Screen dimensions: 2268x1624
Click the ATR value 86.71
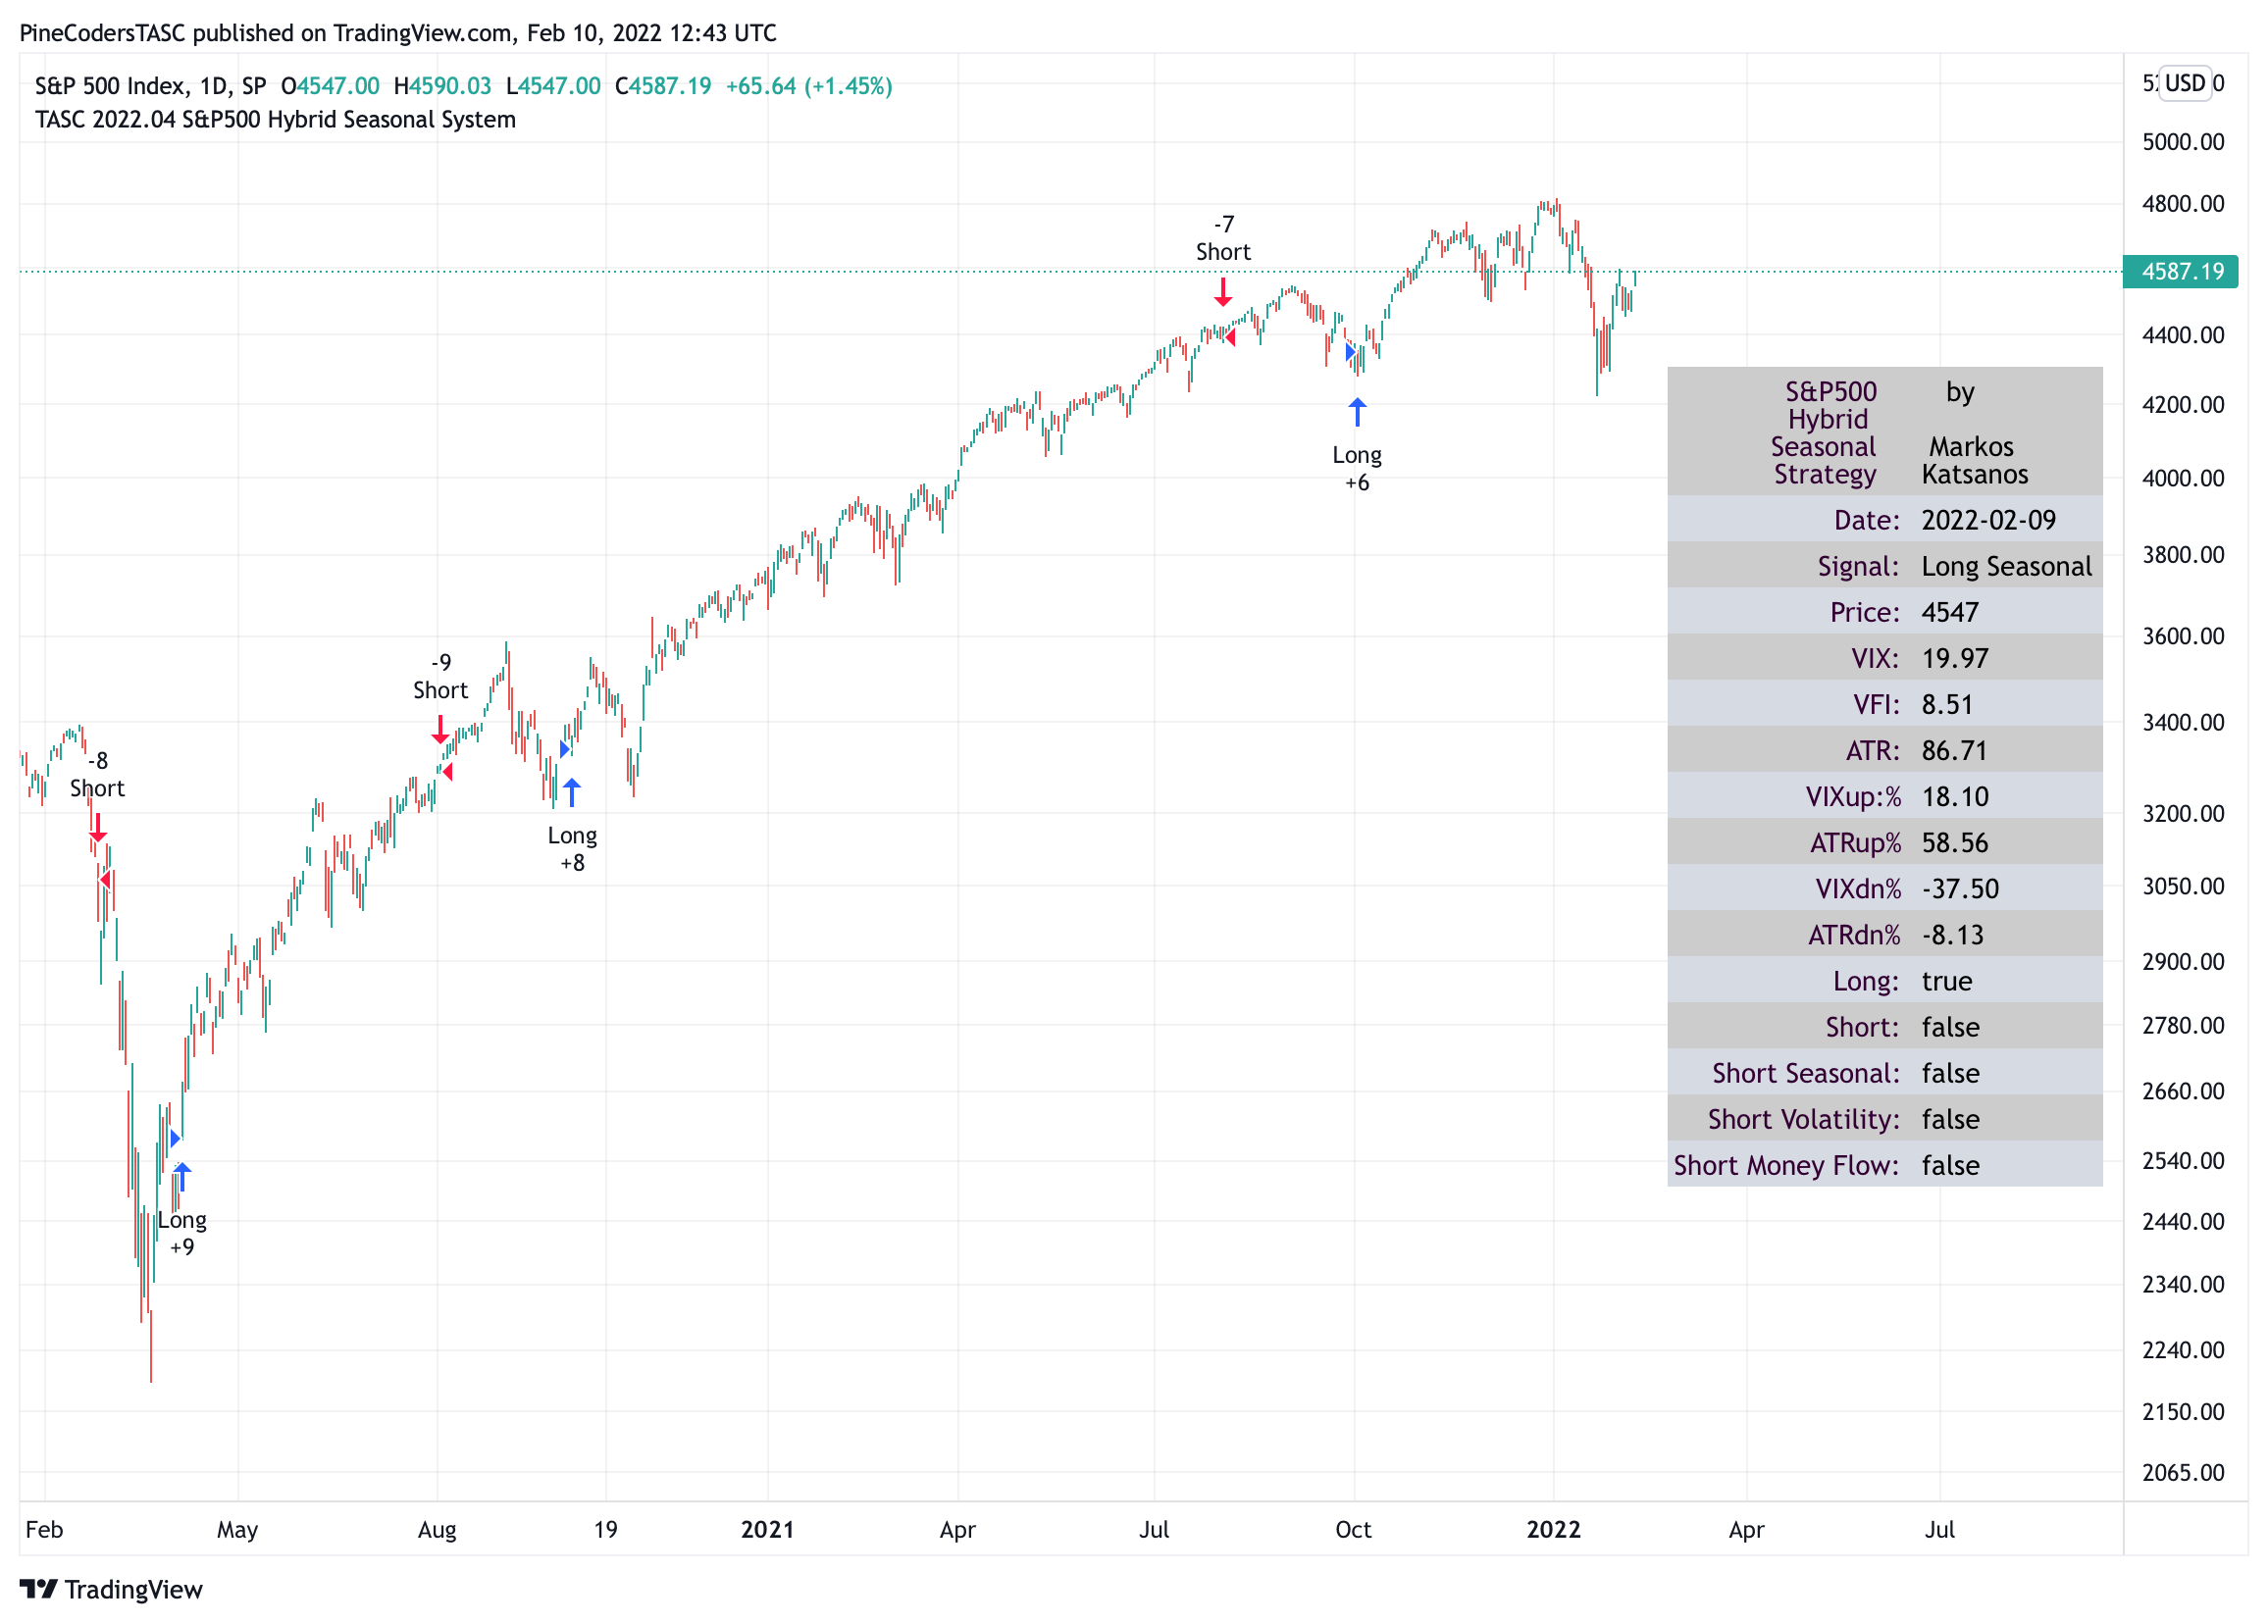[x=1954, y=751]
